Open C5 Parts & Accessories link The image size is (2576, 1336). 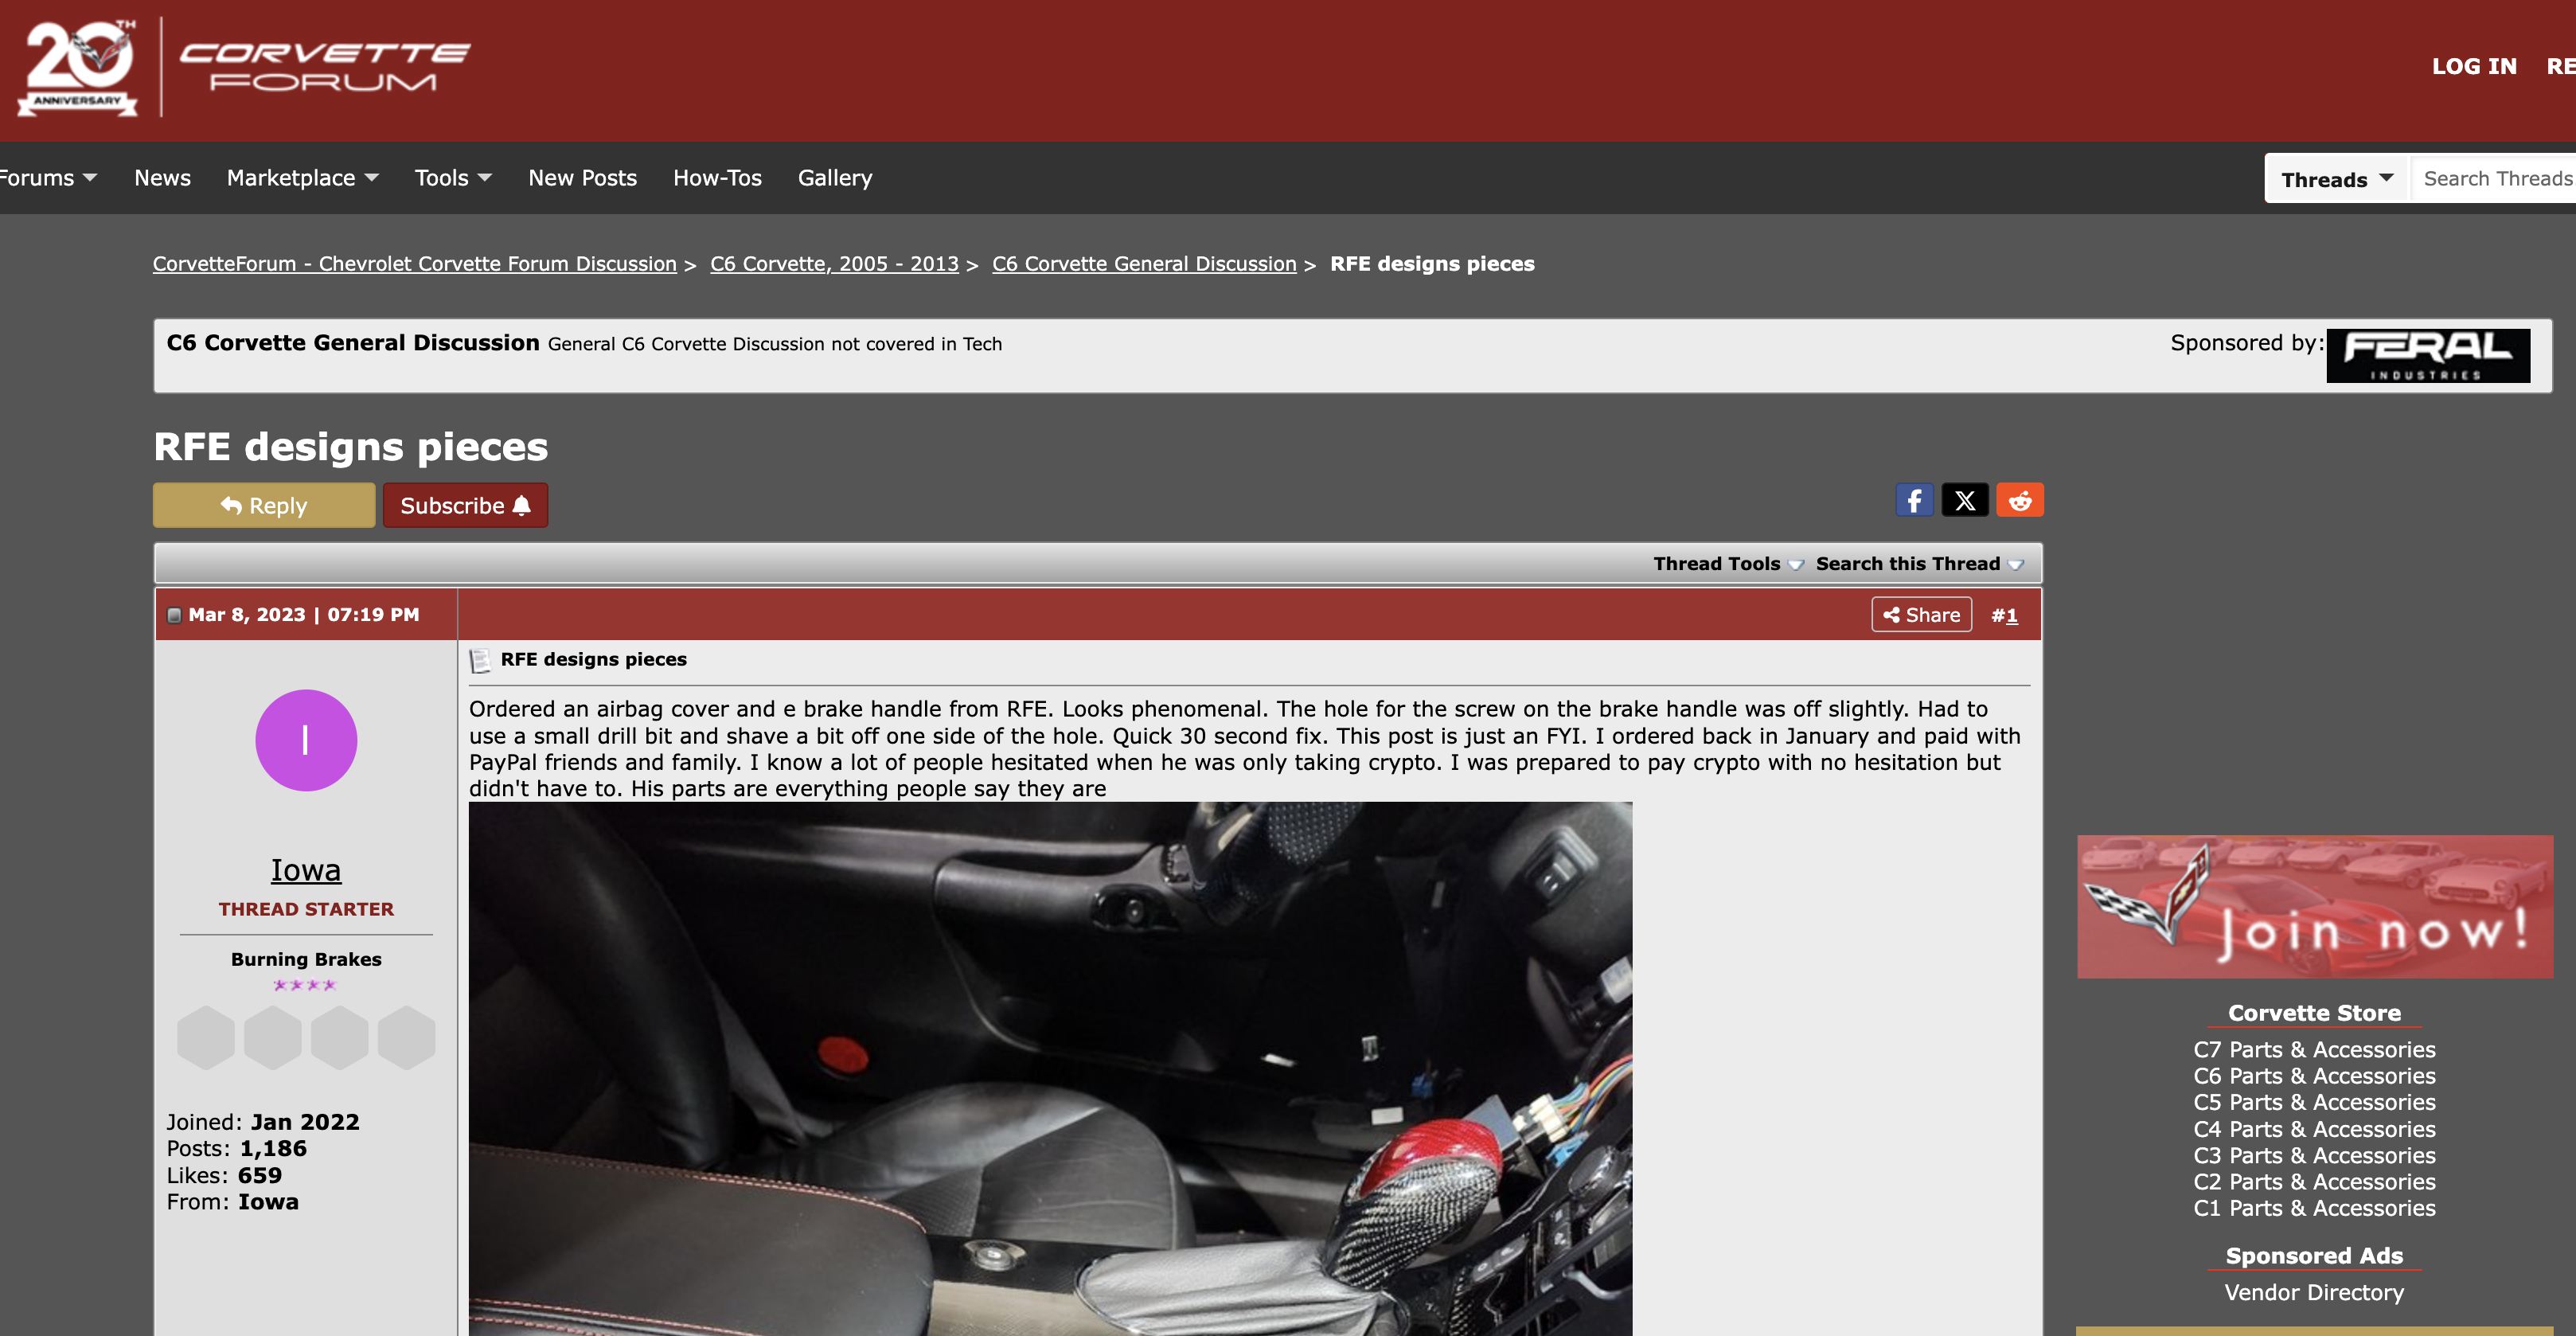click(2314, 1102)
